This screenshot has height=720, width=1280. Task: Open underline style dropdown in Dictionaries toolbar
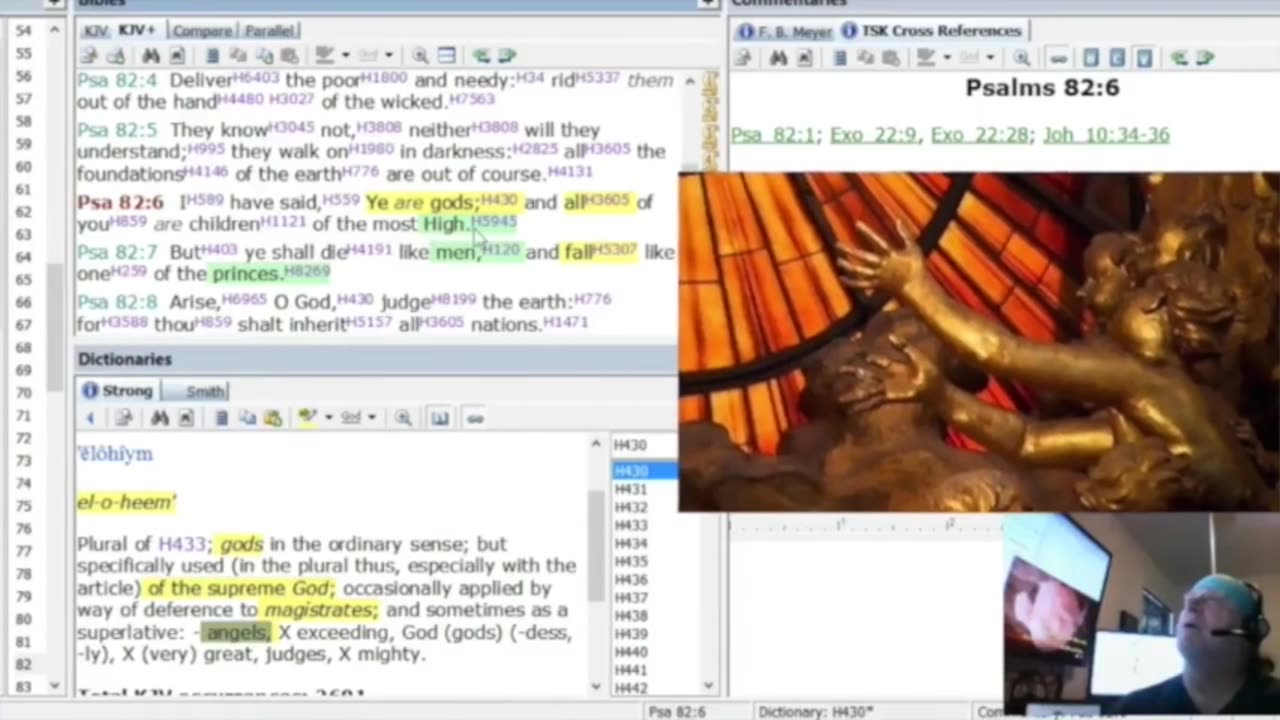click(372, 418)
